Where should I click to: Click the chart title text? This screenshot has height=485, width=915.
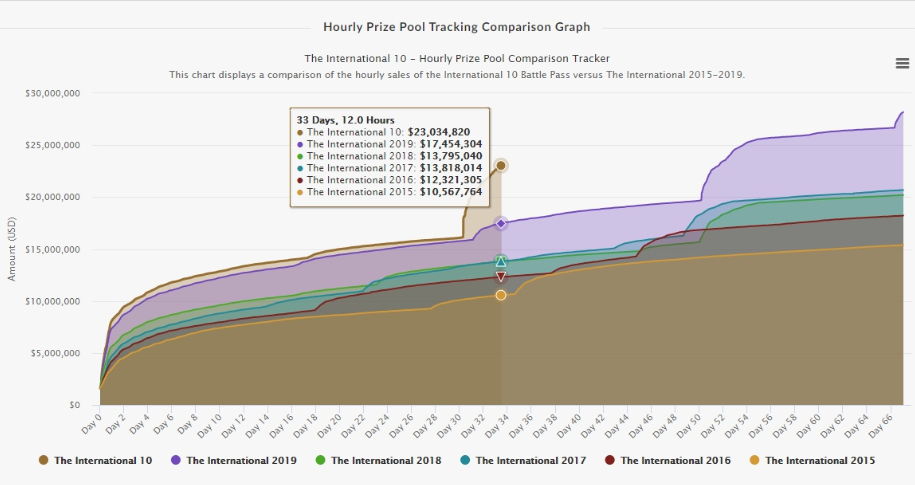(x=457, y=59)
